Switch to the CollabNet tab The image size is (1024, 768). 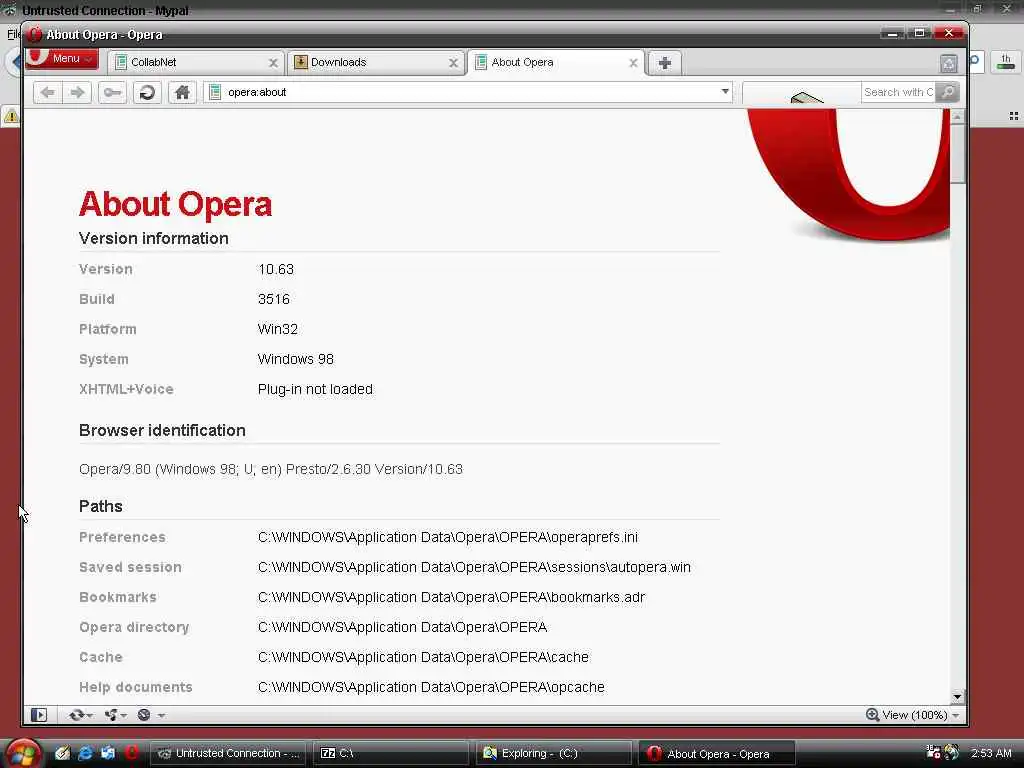tap(194, 63)
